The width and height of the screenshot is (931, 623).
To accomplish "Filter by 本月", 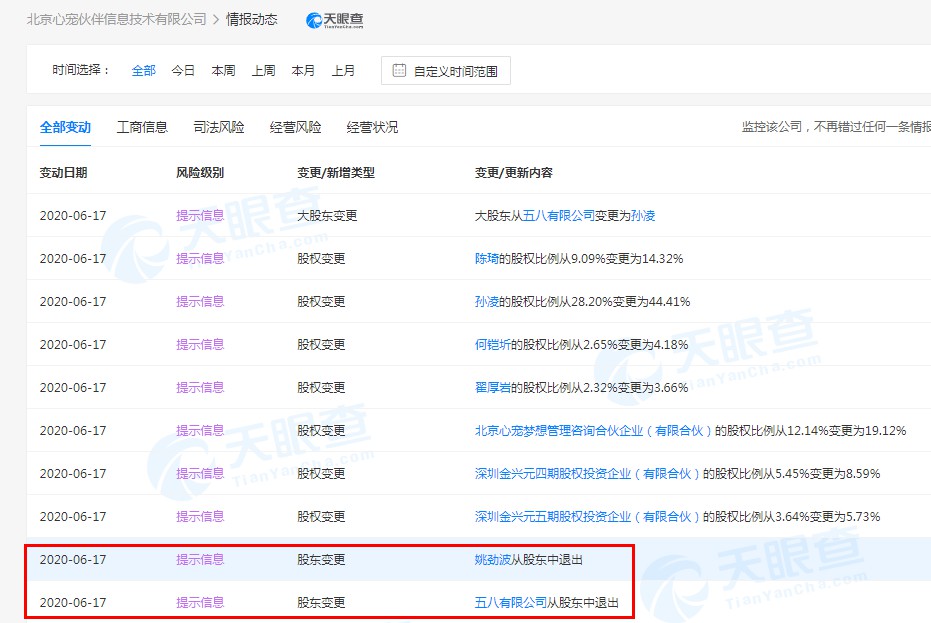I will tap(303, 71).
